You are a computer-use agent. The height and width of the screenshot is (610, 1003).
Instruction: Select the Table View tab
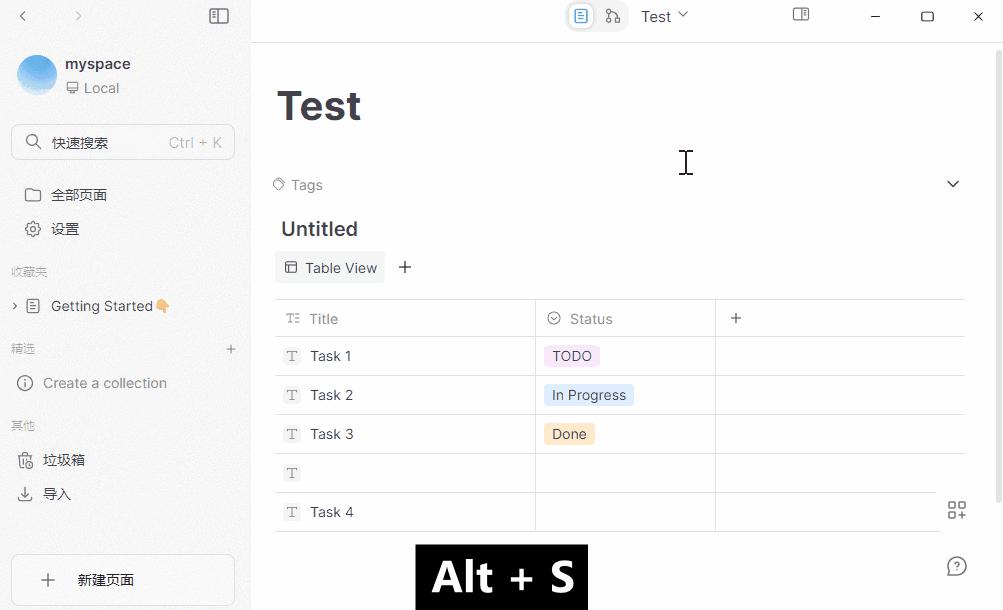tap(330, 267)
